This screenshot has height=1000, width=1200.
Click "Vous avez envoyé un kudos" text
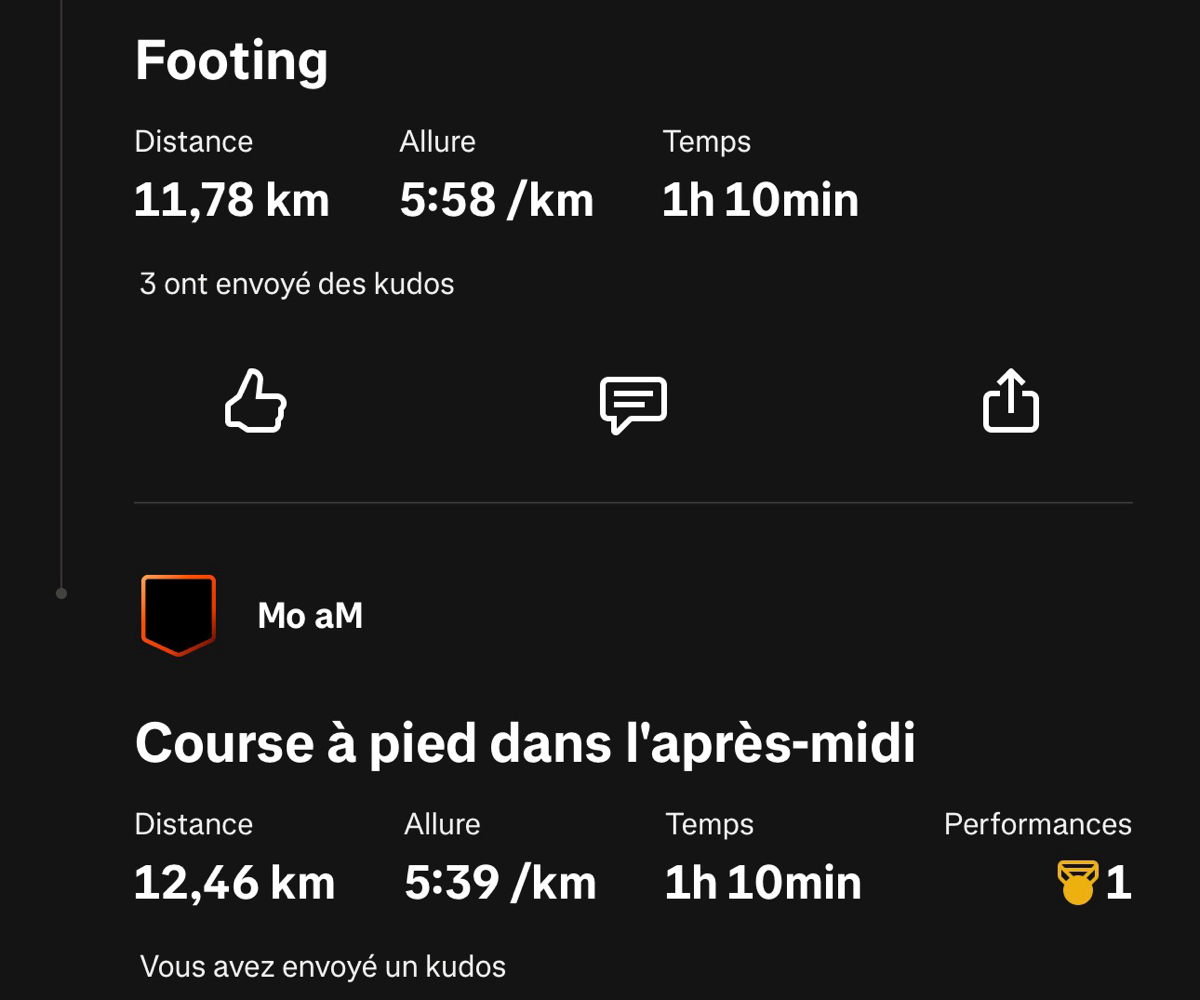[x=323, y=967]
